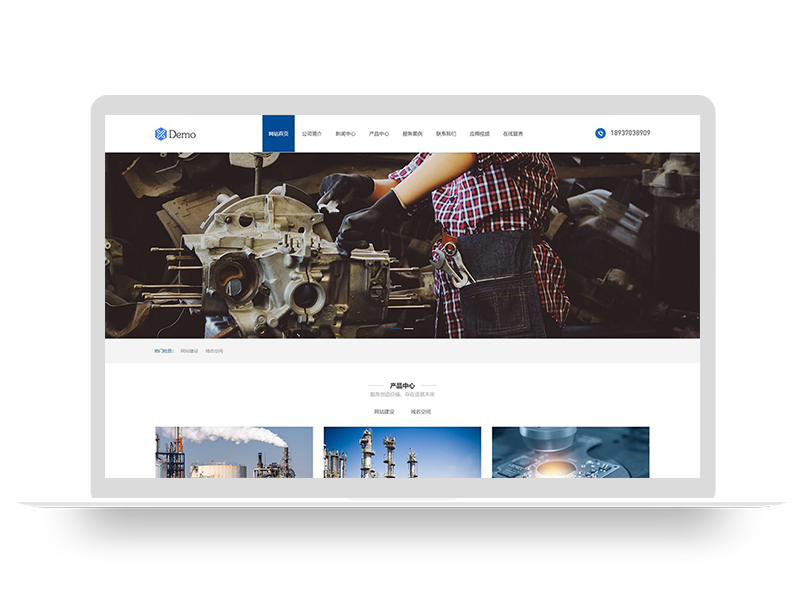This screenshot has width=800, height=600.
Task: Click the blue phone icon
Action: (601, 133)
